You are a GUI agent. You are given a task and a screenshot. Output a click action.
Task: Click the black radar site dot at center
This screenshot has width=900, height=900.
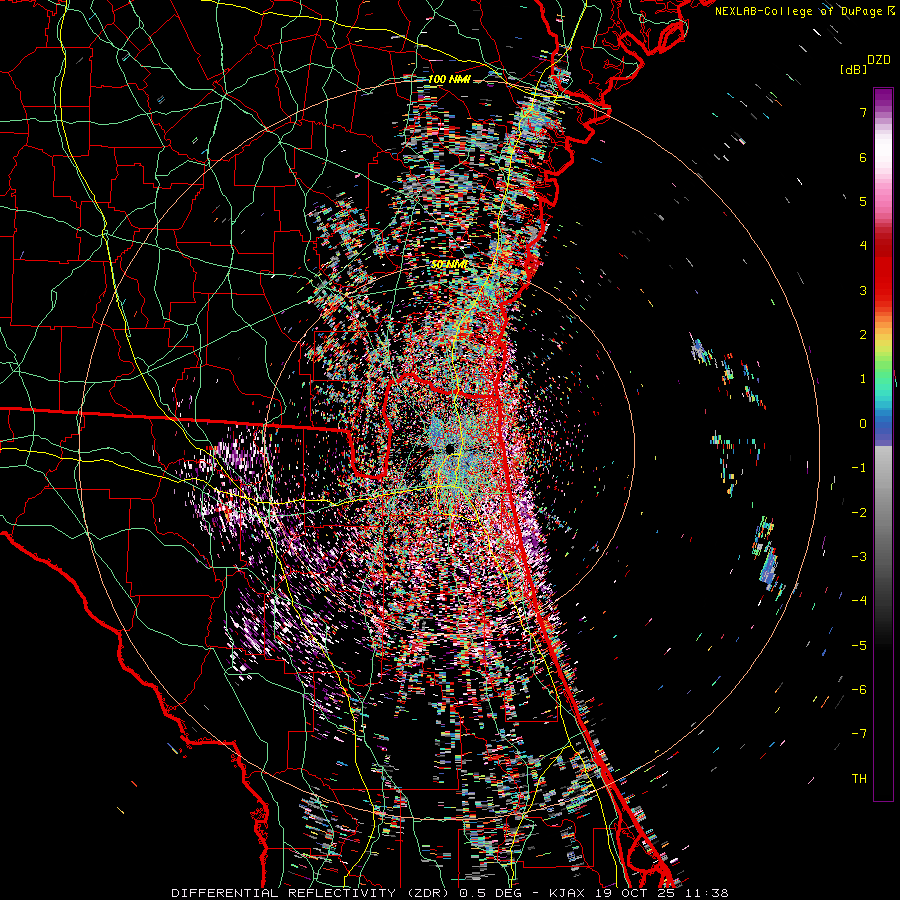click(x=449, y=448)
